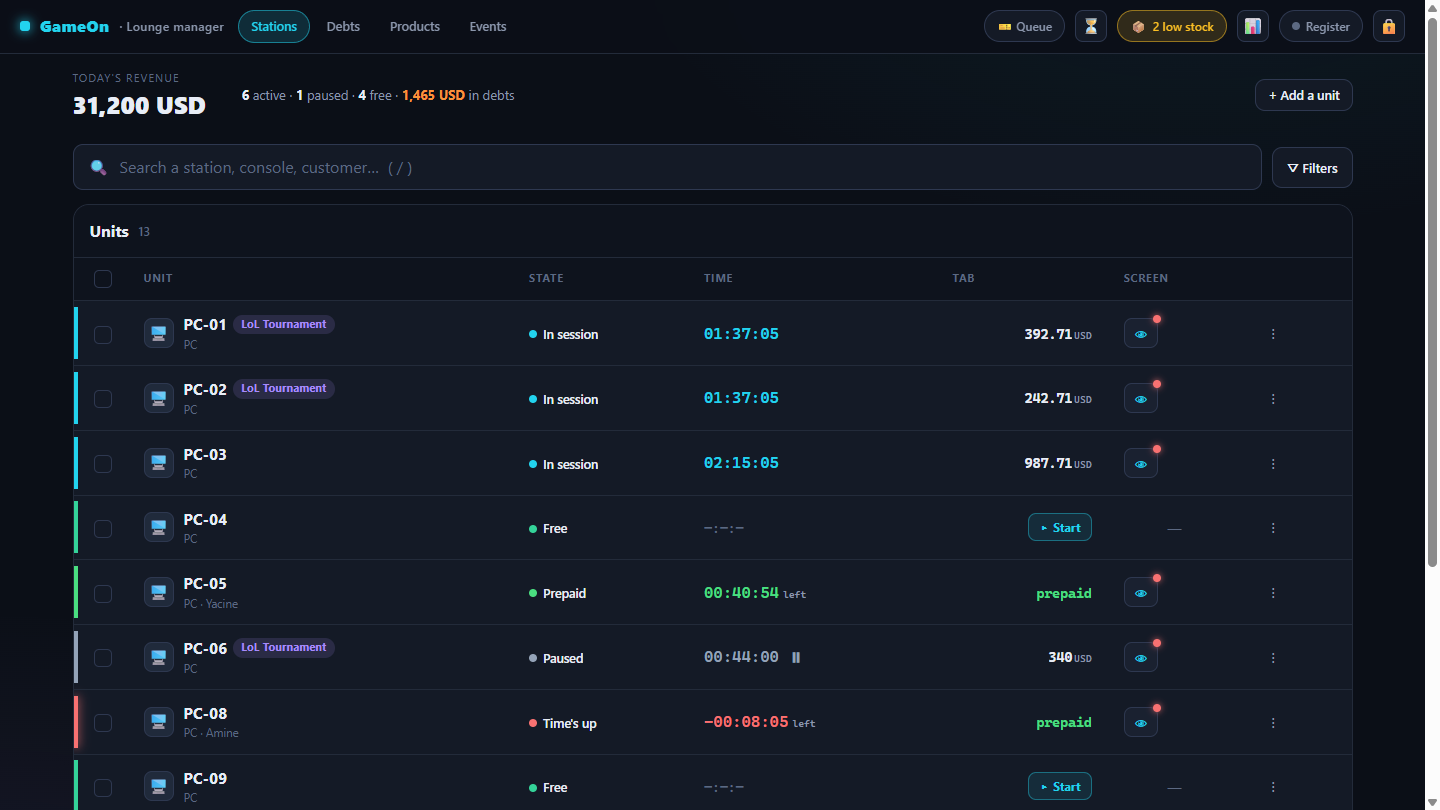Open the hourglass timers icon in header
This screenshot has width=1440, height=810.
pyautogui.click(x=1091, y=26)
